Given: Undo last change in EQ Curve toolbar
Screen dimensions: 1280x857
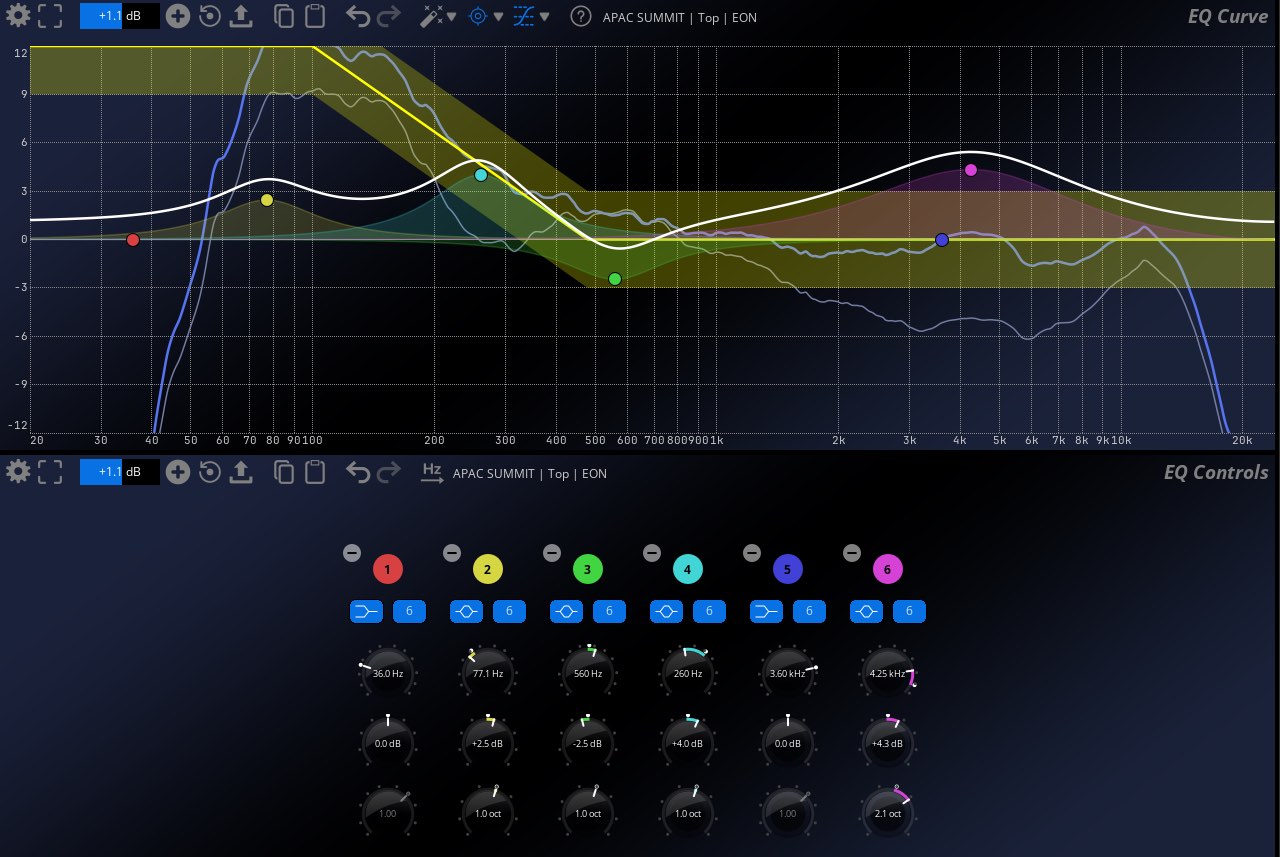Looking at the screenshot, I should point(358,16).
